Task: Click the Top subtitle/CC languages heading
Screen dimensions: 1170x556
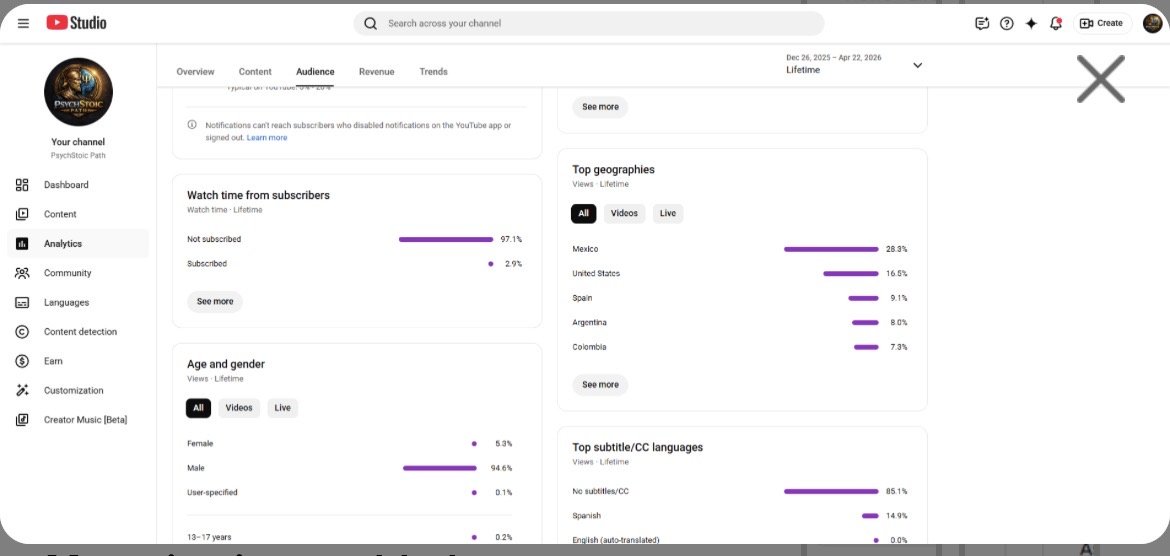Action: (637, 447)
